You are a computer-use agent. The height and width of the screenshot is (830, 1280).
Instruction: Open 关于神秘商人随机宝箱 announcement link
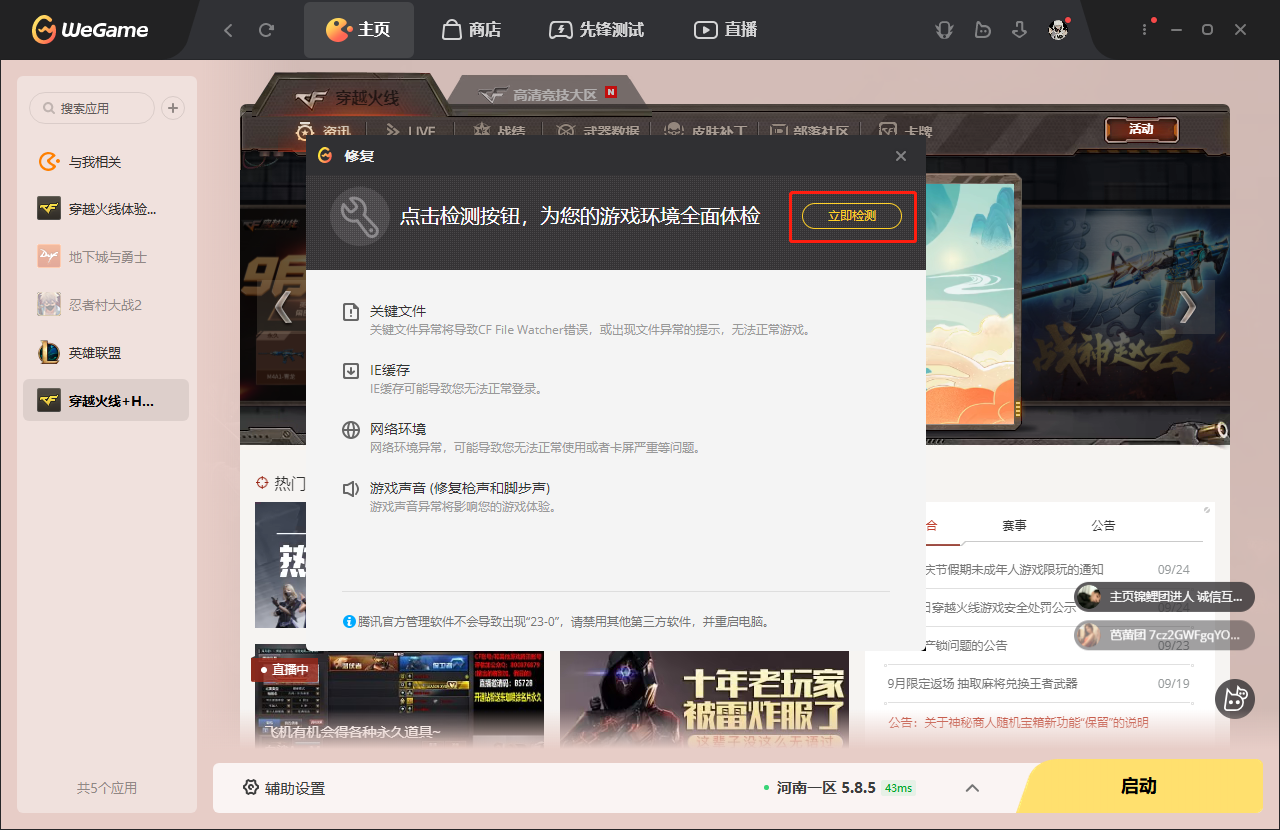point(1018,722)
